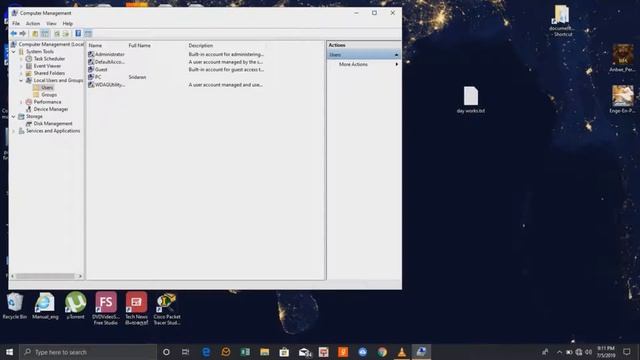
Task: Toggle the Show/Hide Console Tree icon
Action: pyautogui.click(x=45, y=33)
